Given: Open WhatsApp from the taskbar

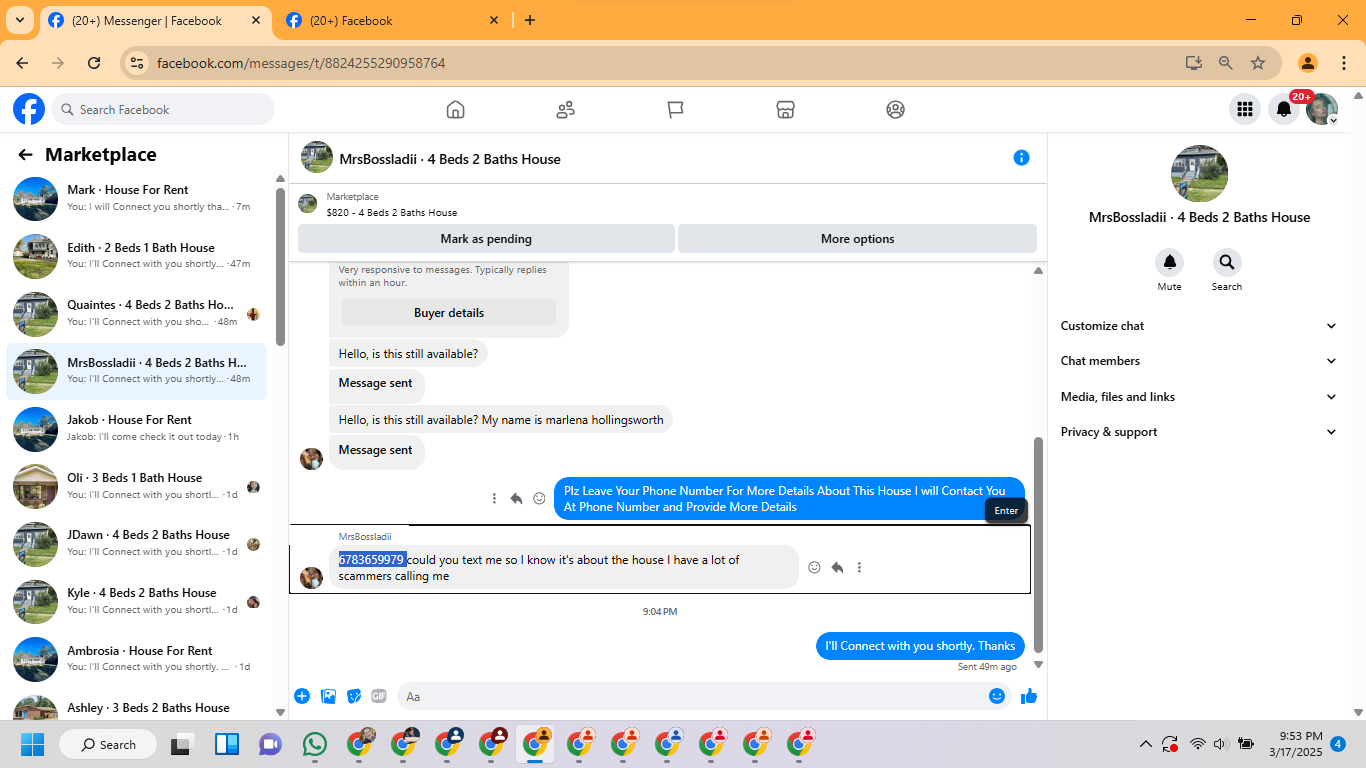Looking at the screenshot, I should pos(315,744).
